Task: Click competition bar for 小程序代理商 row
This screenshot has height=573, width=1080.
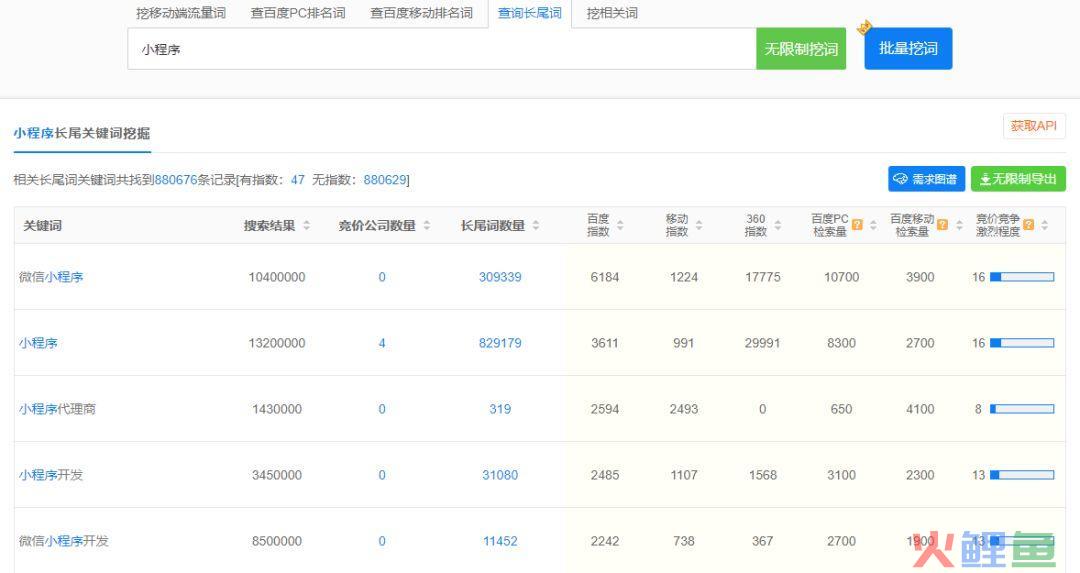Action: click(1022, 409)
